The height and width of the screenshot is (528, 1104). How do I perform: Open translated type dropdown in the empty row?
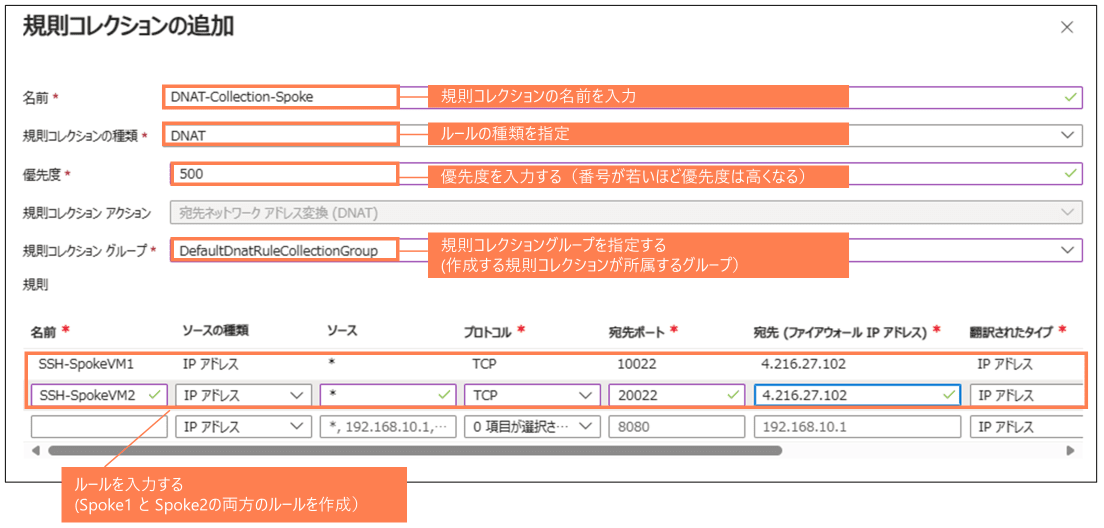(1026, 427)
